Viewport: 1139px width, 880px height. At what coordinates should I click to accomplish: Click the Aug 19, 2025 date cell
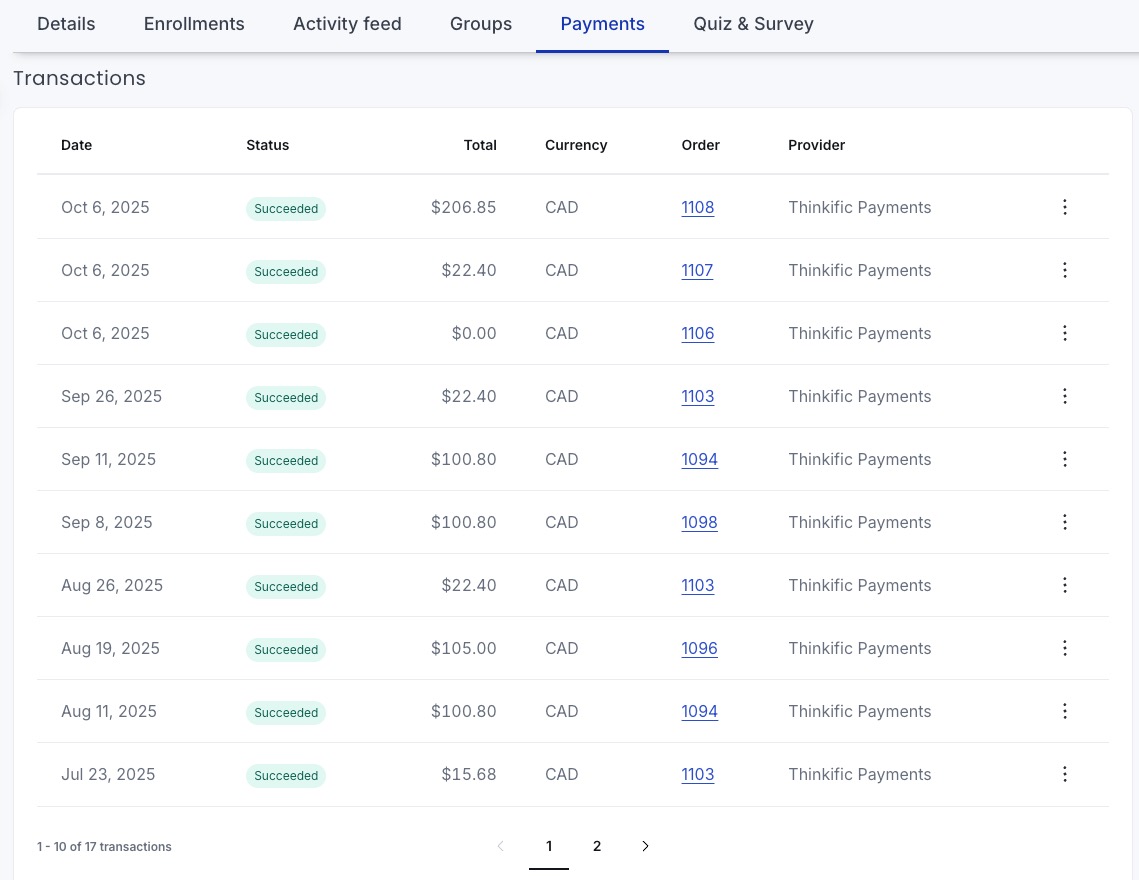coord(110,648)
